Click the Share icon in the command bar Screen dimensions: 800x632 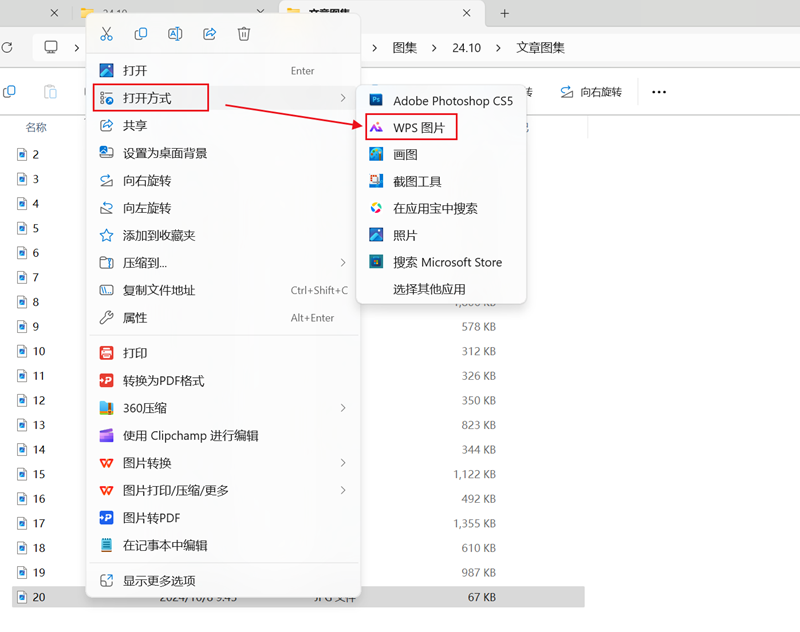tap(209, 33)
